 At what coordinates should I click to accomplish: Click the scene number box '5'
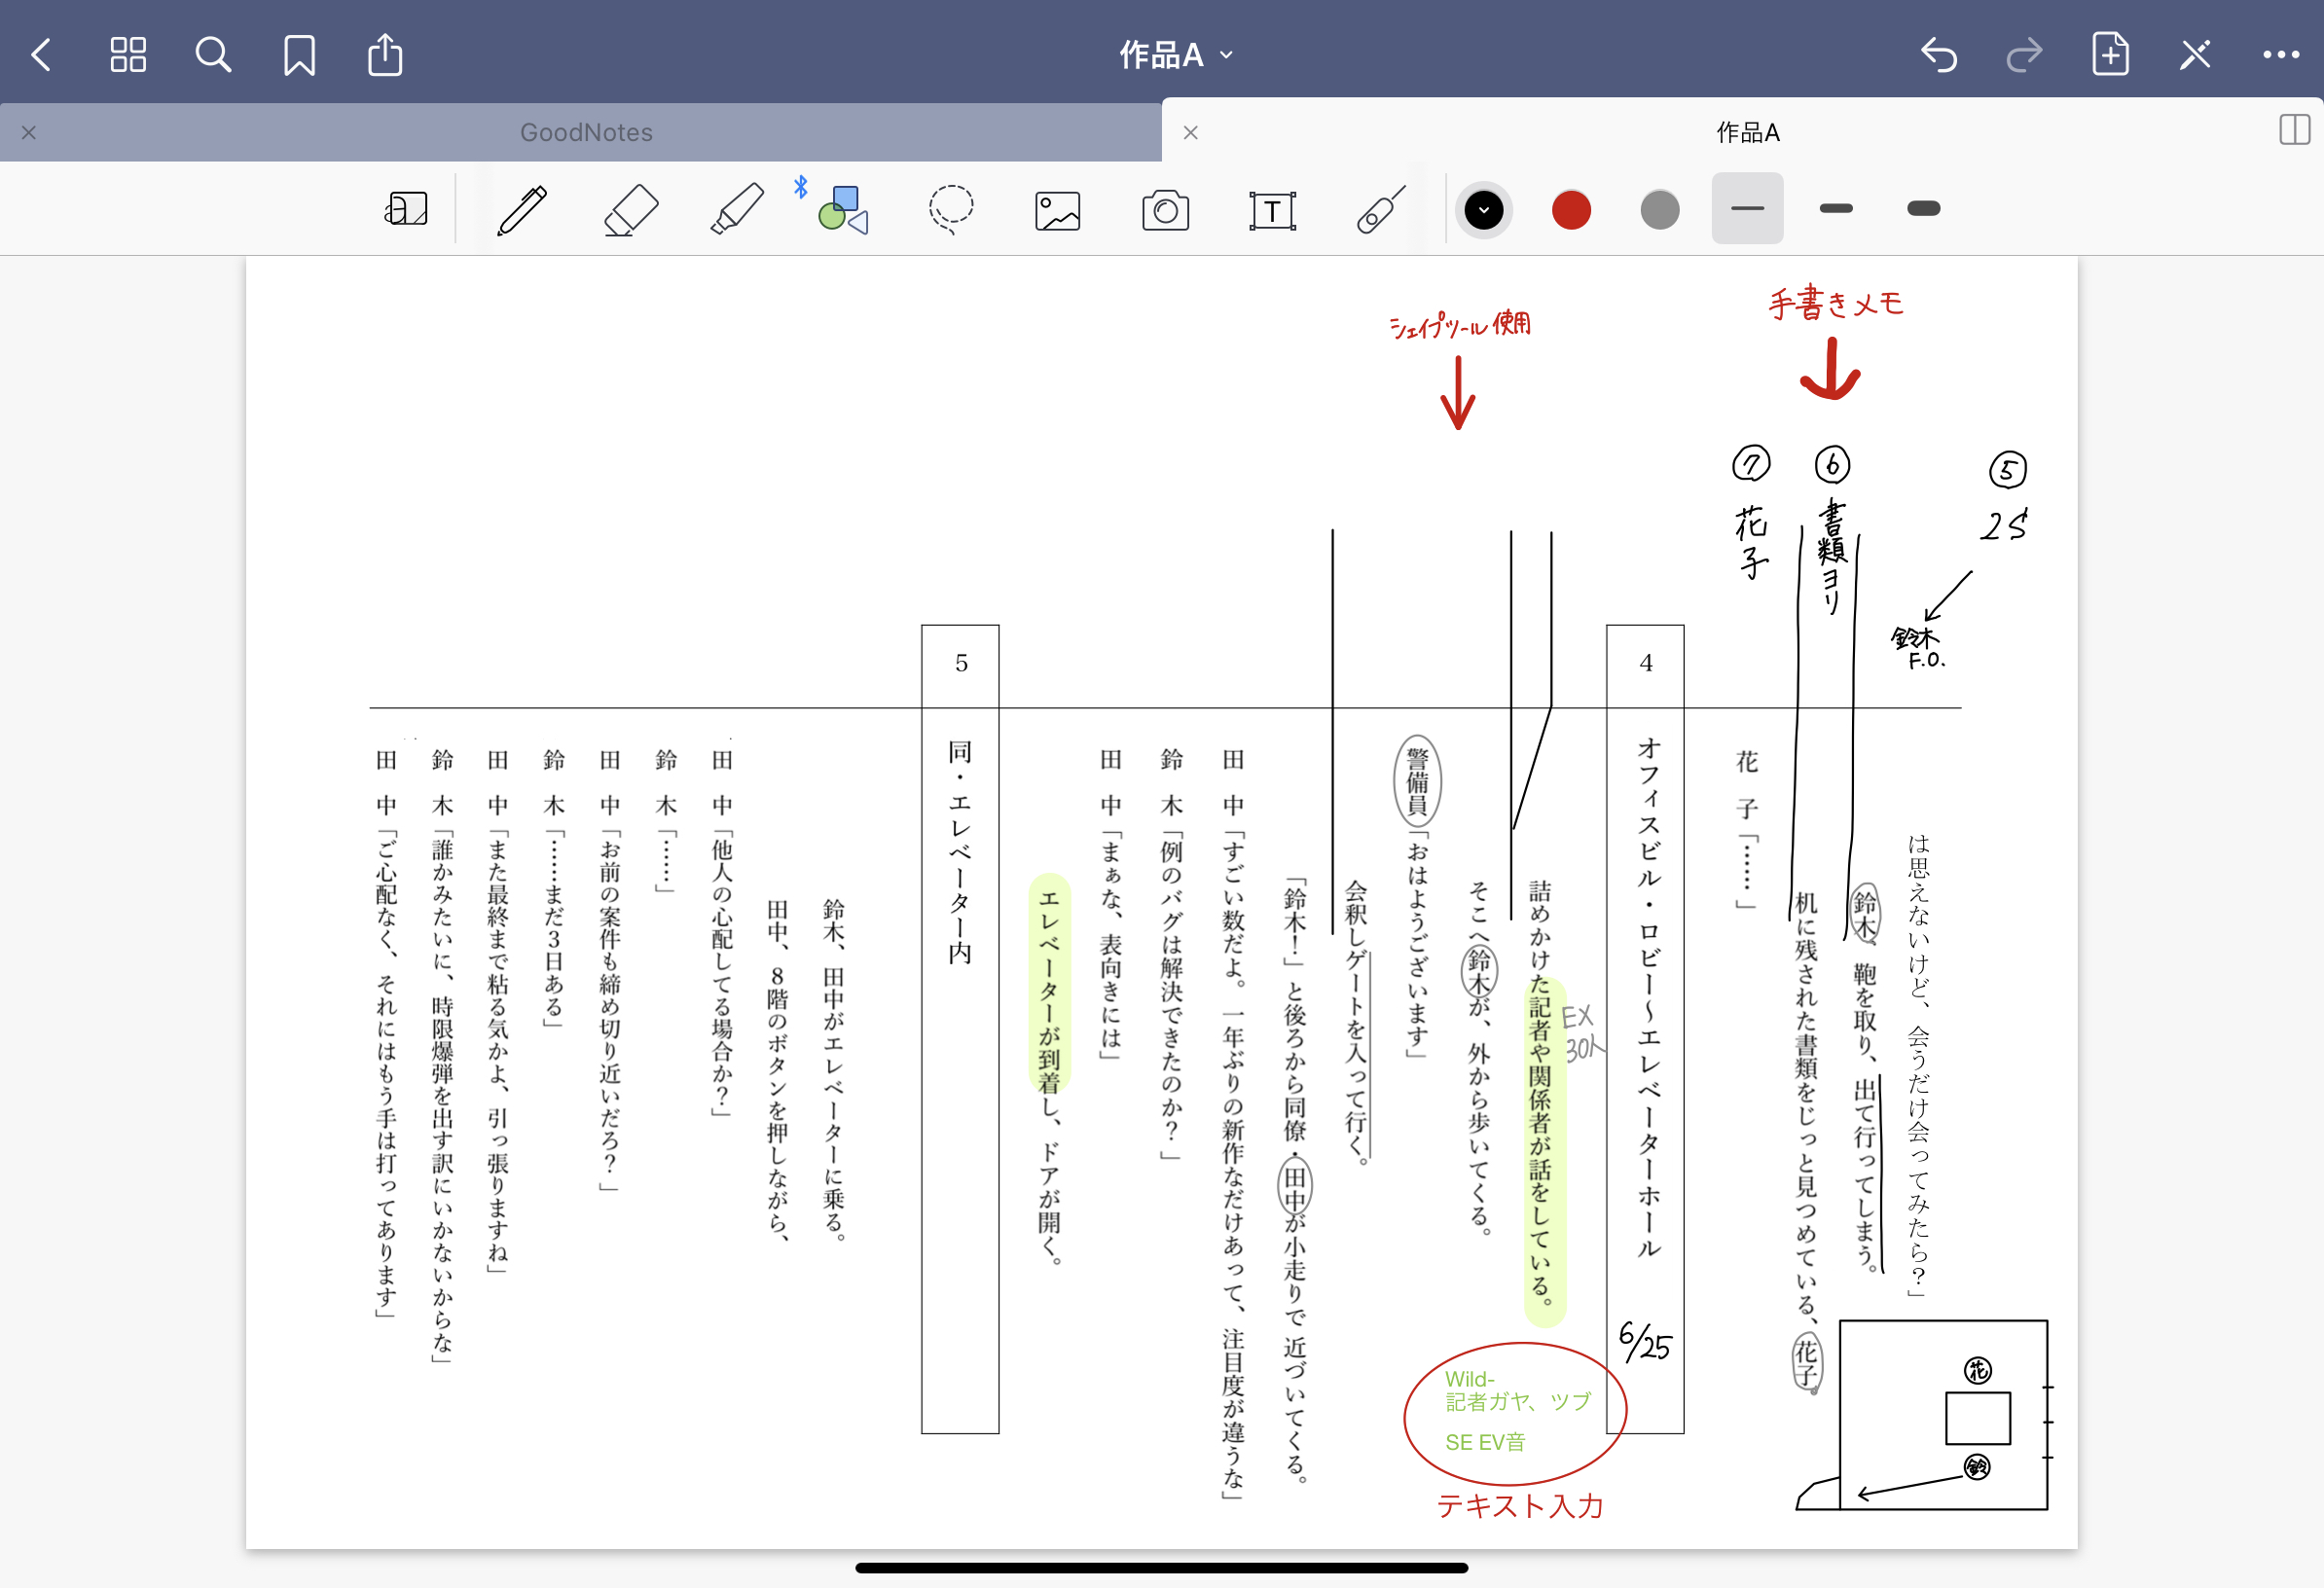tap(960, 663)
